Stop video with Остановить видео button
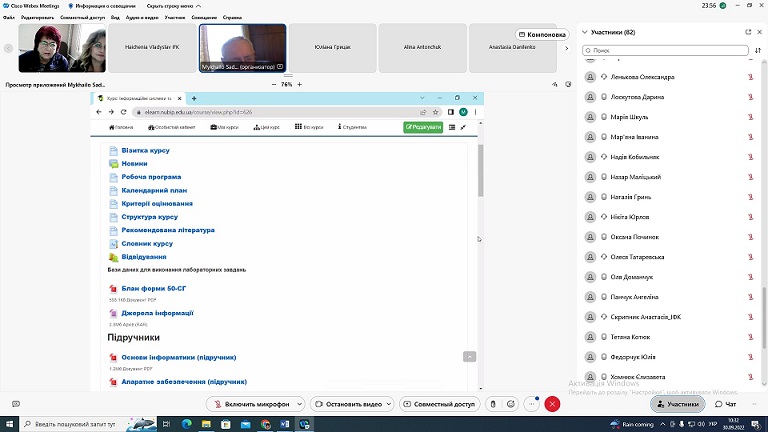 [348, 404]
